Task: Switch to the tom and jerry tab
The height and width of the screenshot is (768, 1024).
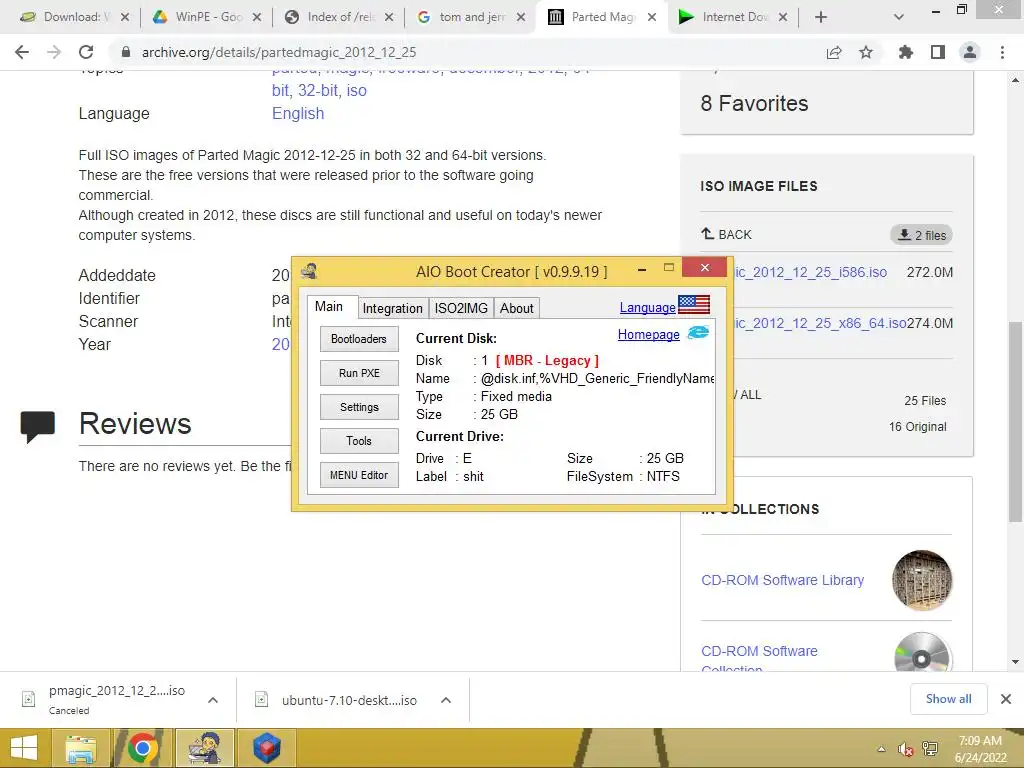Action: click(x=466, y=17)
